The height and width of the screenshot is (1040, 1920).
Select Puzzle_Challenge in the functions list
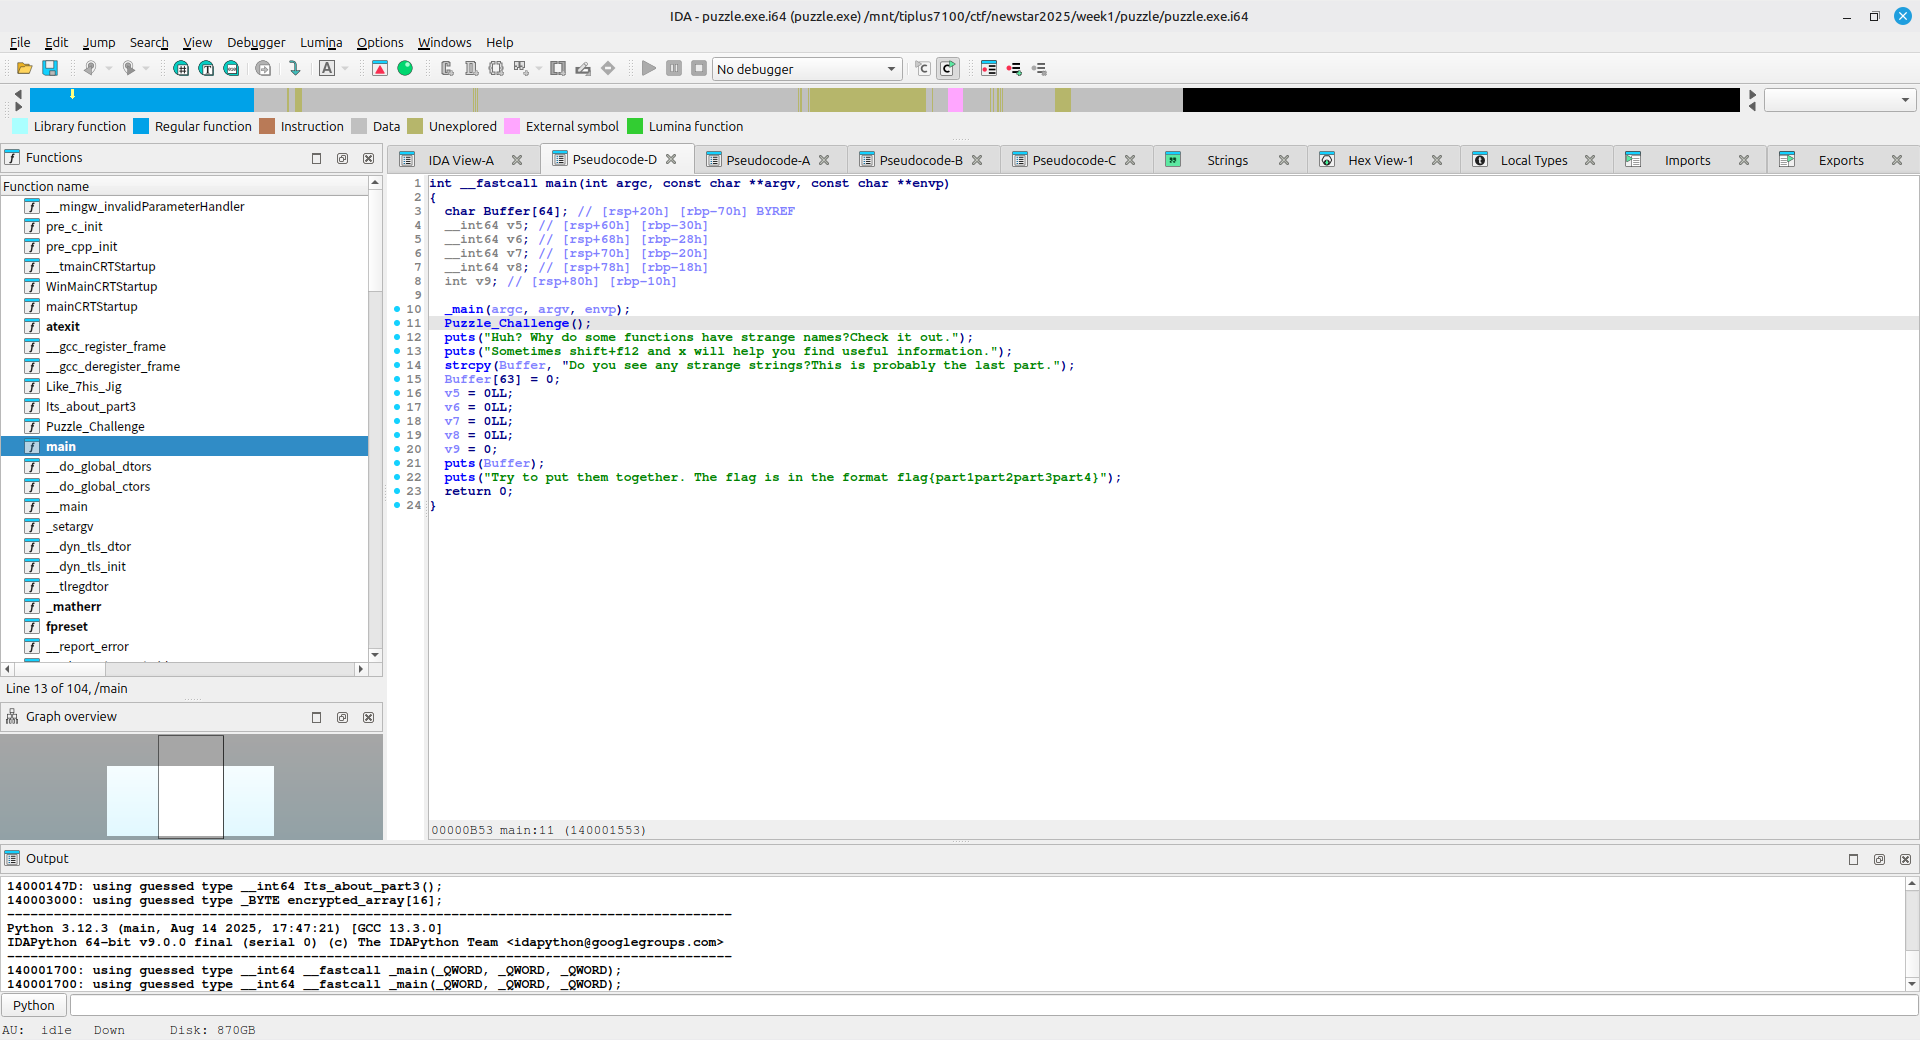click(x=95, y=426)
